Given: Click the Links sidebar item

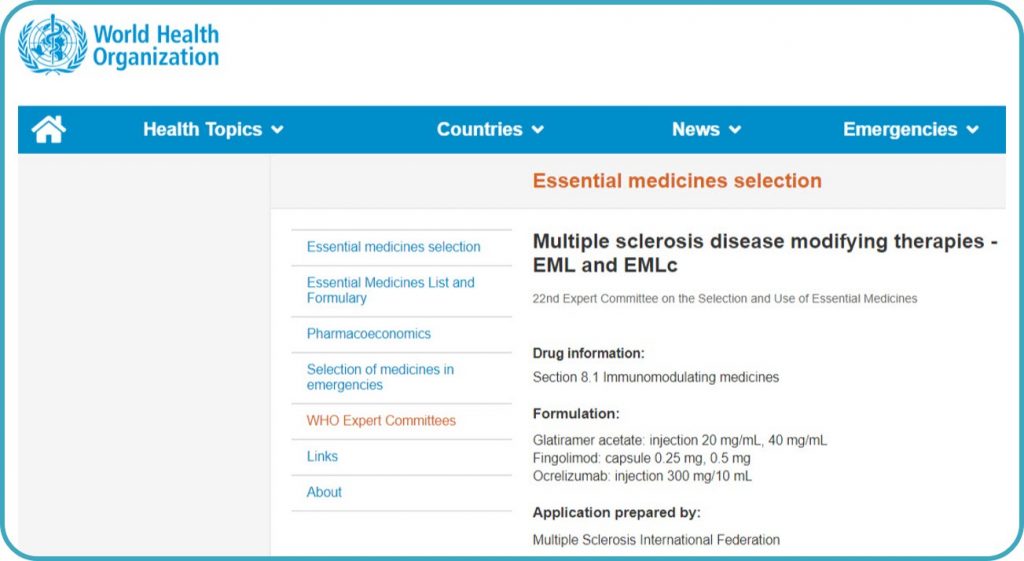Looking at the screenshot, I should coord(322,457).
